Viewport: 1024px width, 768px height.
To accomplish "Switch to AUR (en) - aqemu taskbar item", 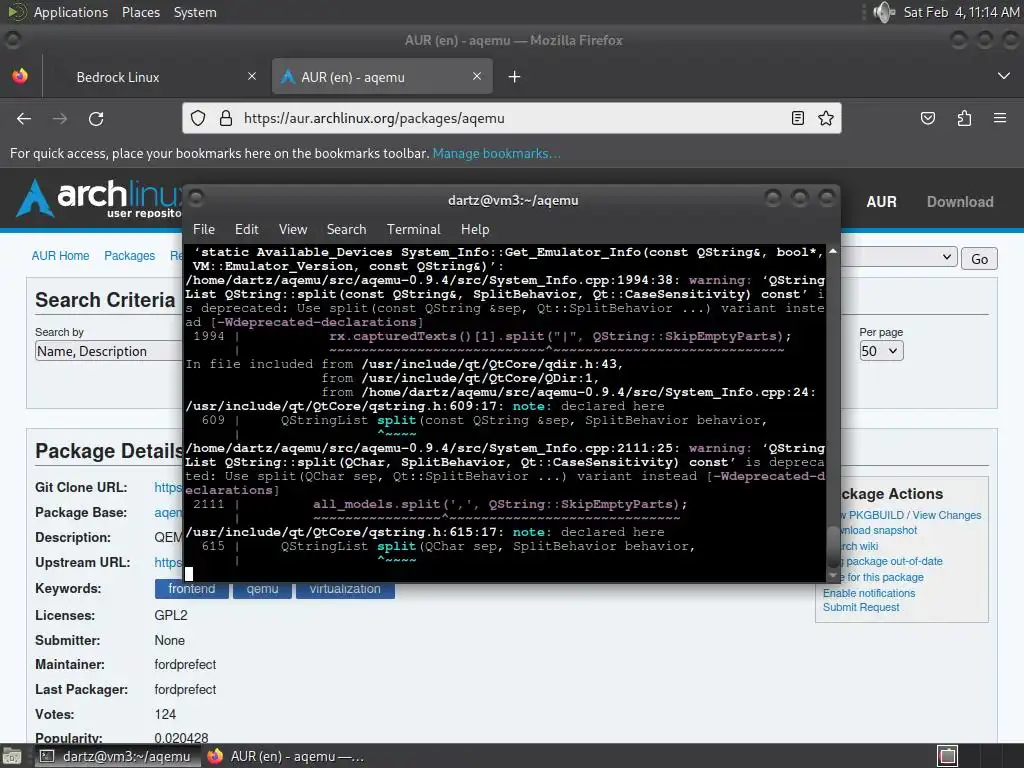I will [286, 756].
